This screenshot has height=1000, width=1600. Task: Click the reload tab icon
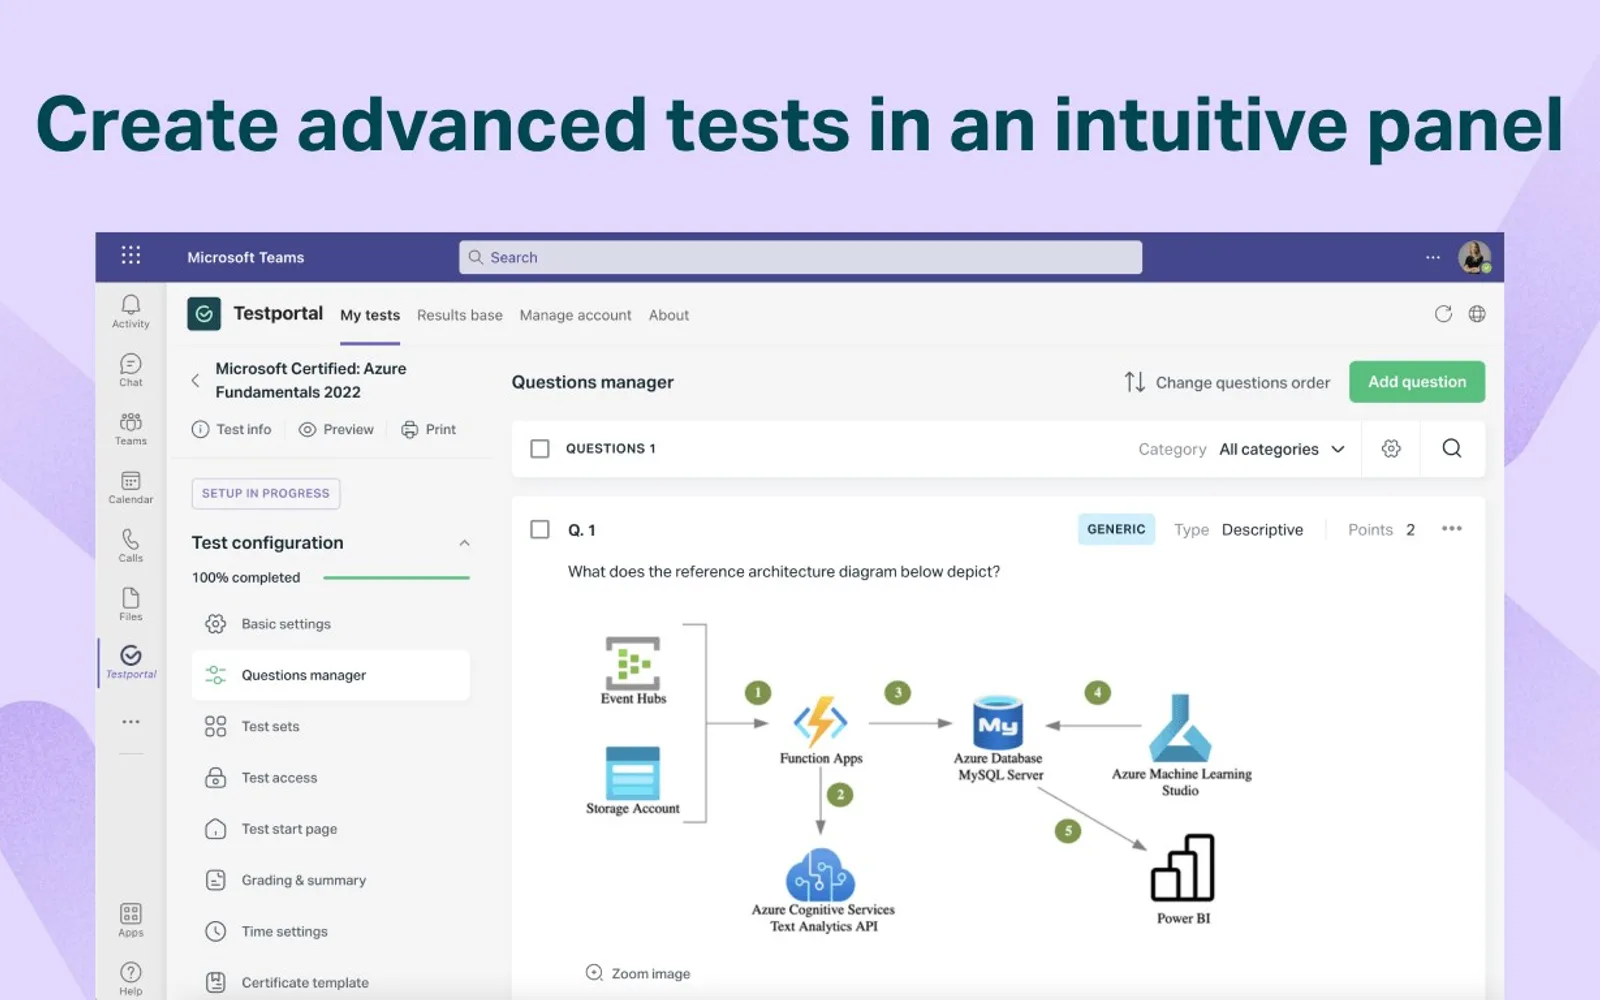[x=1443, y=314]
